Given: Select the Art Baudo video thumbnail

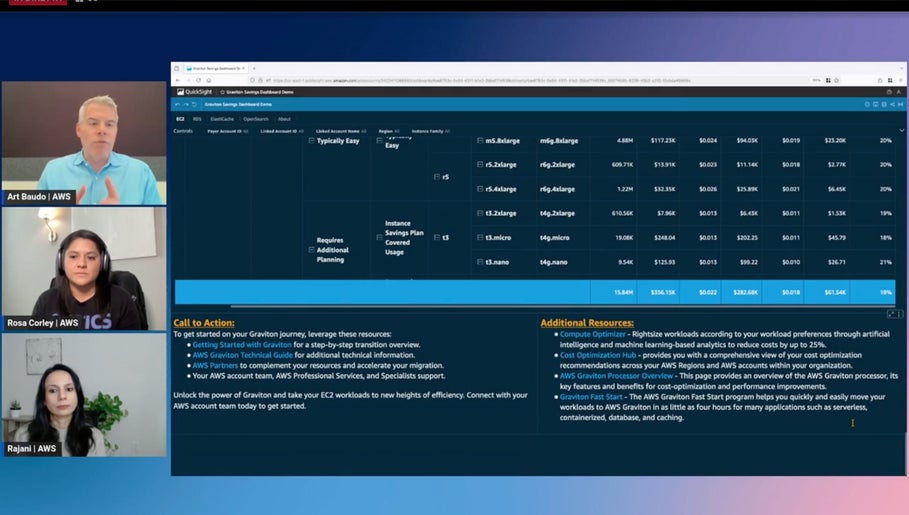Looking at the screenshot, I should (x=84, y=143).
